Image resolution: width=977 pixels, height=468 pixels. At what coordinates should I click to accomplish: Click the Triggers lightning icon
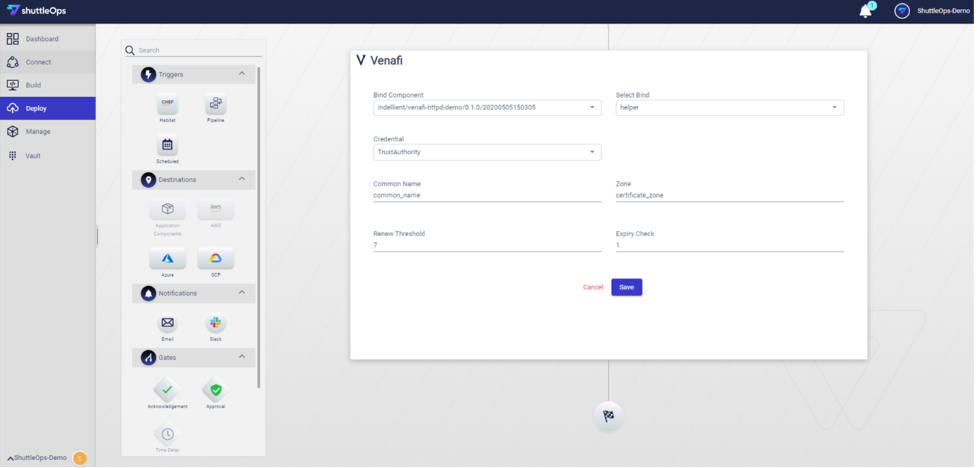[148, 75]
